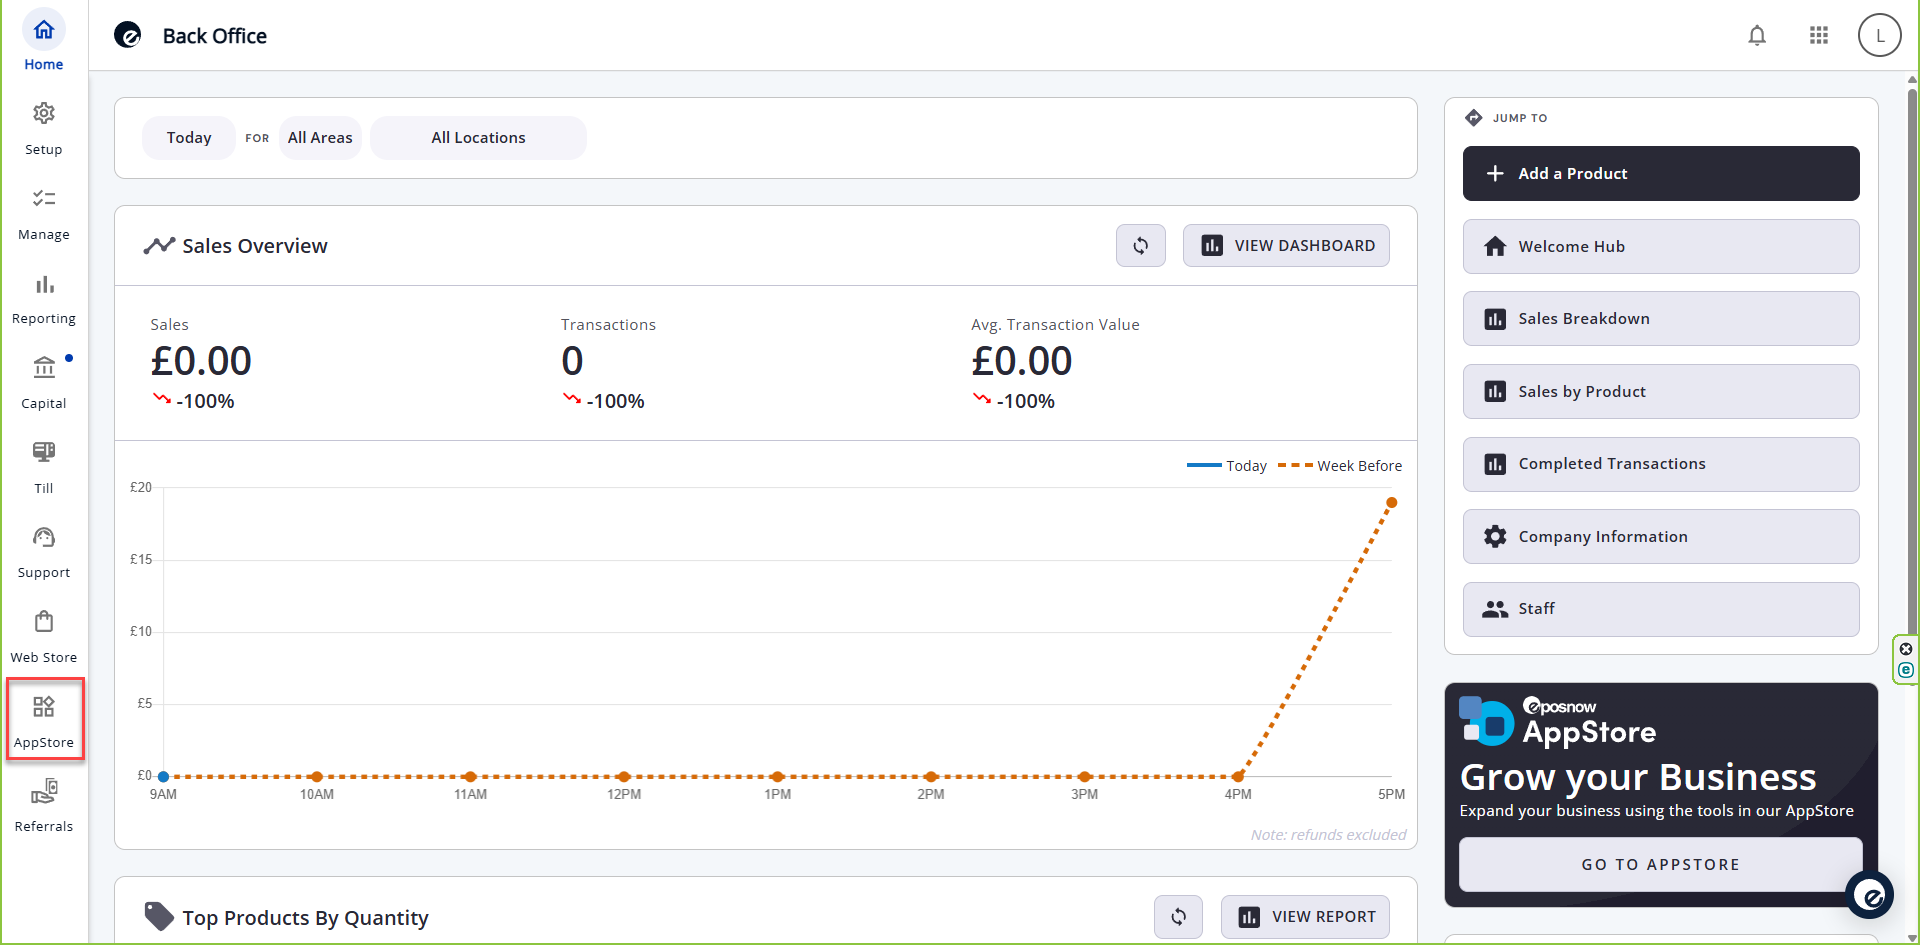
Task: Toggle Week Before series in legend
Action: point(1340,466)
